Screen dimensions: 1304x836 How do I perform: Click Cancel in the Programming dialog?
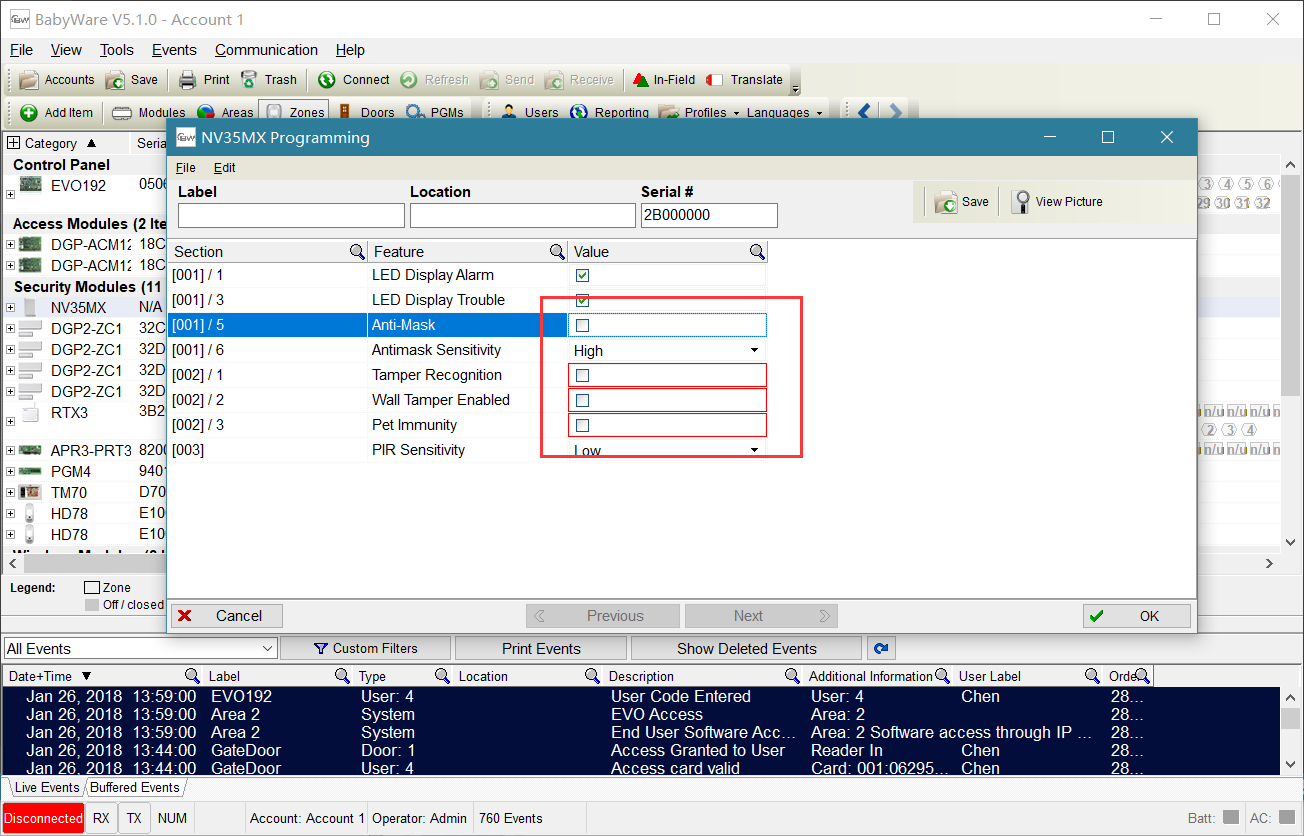point(227,616)
